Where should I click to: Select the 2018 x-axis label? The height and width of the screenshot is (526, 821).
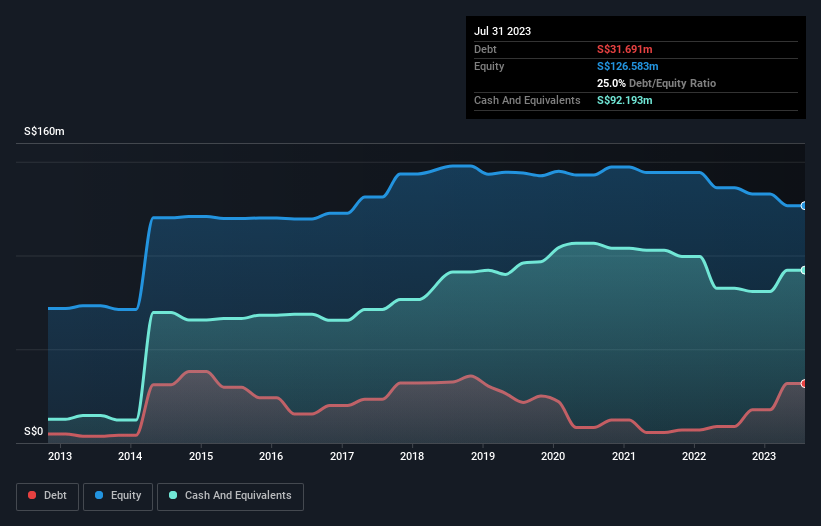tap(412, 456)
